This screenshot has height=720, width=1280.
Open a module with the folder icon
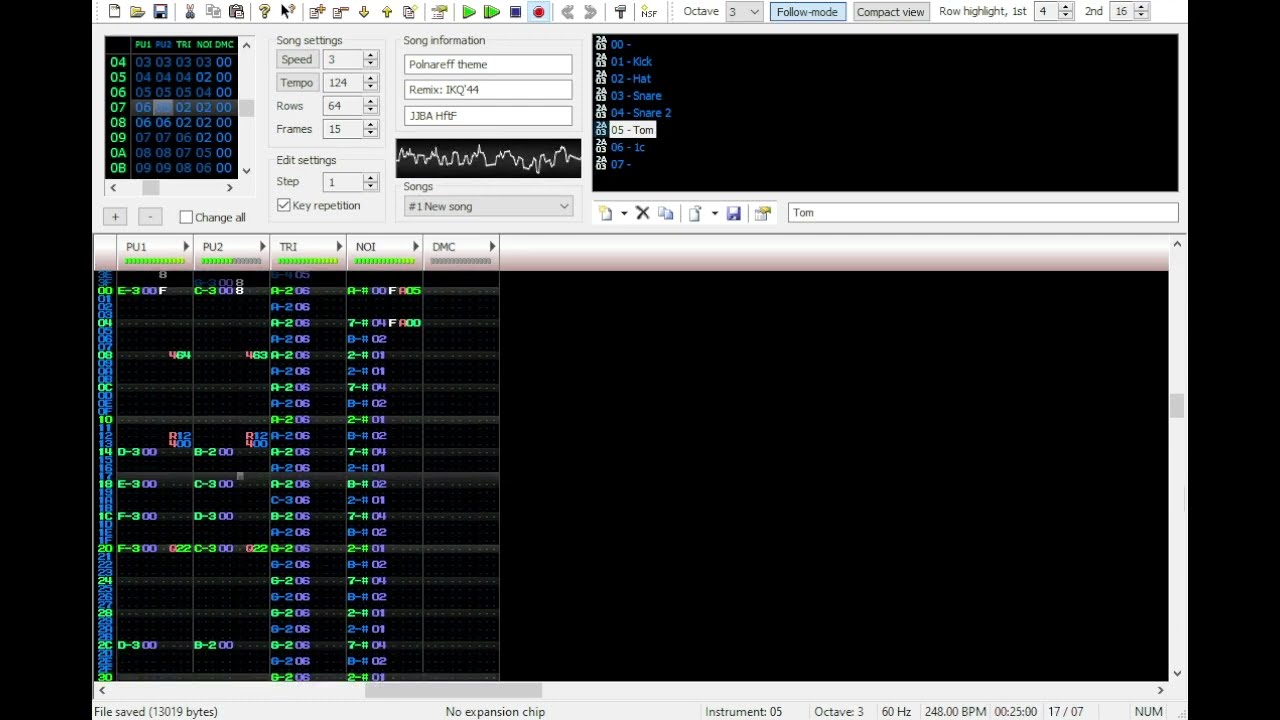[137, 12]
